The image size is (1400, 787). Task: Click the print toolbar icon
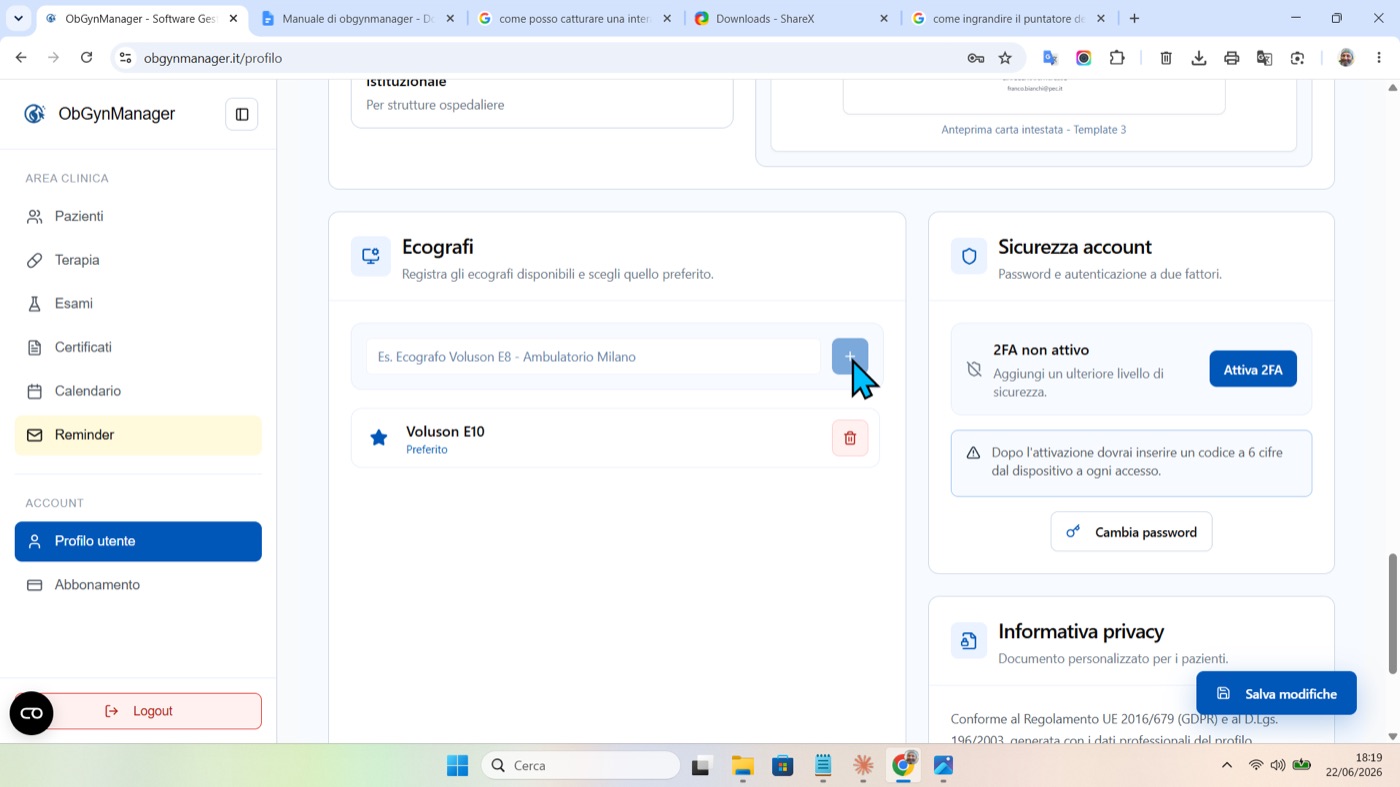[1232, 58]
